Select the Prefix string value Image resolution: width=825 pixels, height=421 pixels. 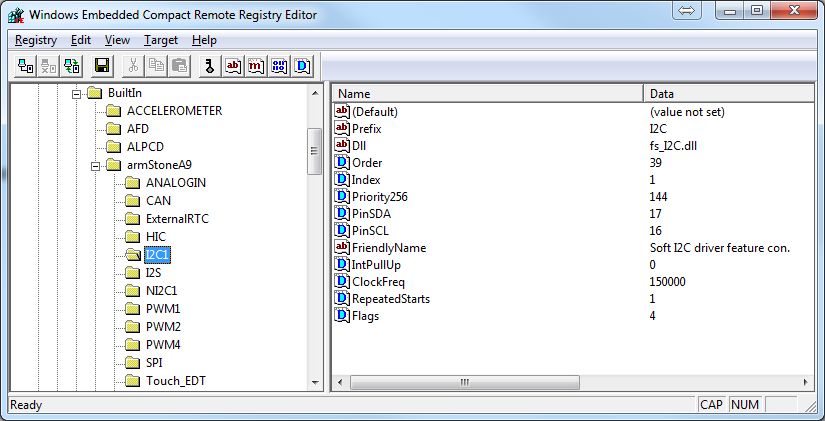366,129
